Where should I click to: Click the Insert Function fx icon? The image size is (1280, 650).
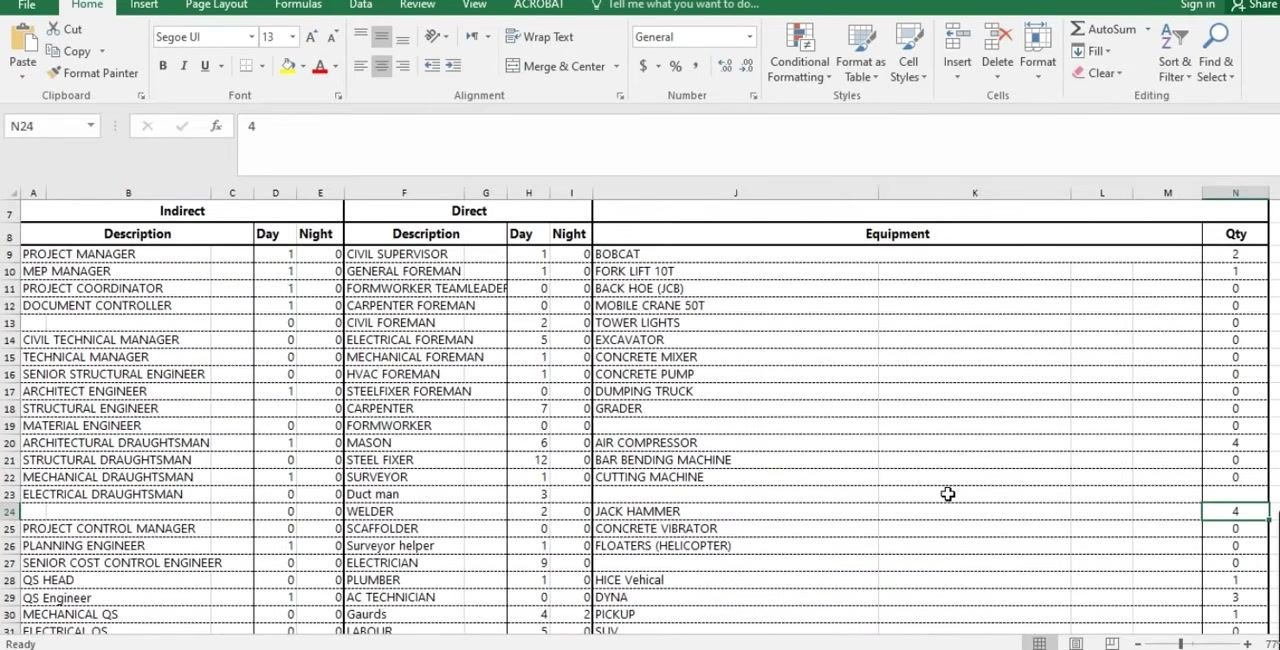(x=216, y=126)
